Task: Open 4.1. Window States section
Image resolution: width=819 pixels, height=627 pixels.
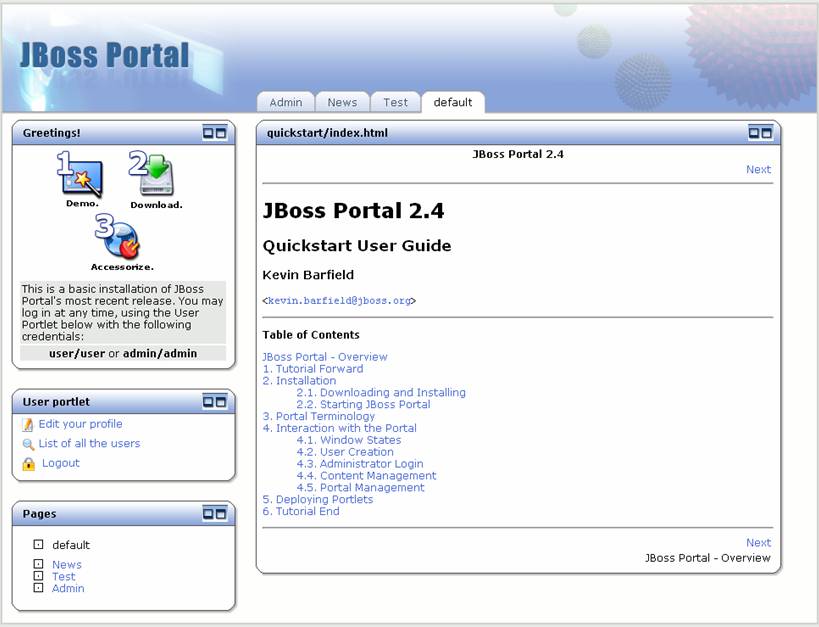Action: (x=349, y=440)
